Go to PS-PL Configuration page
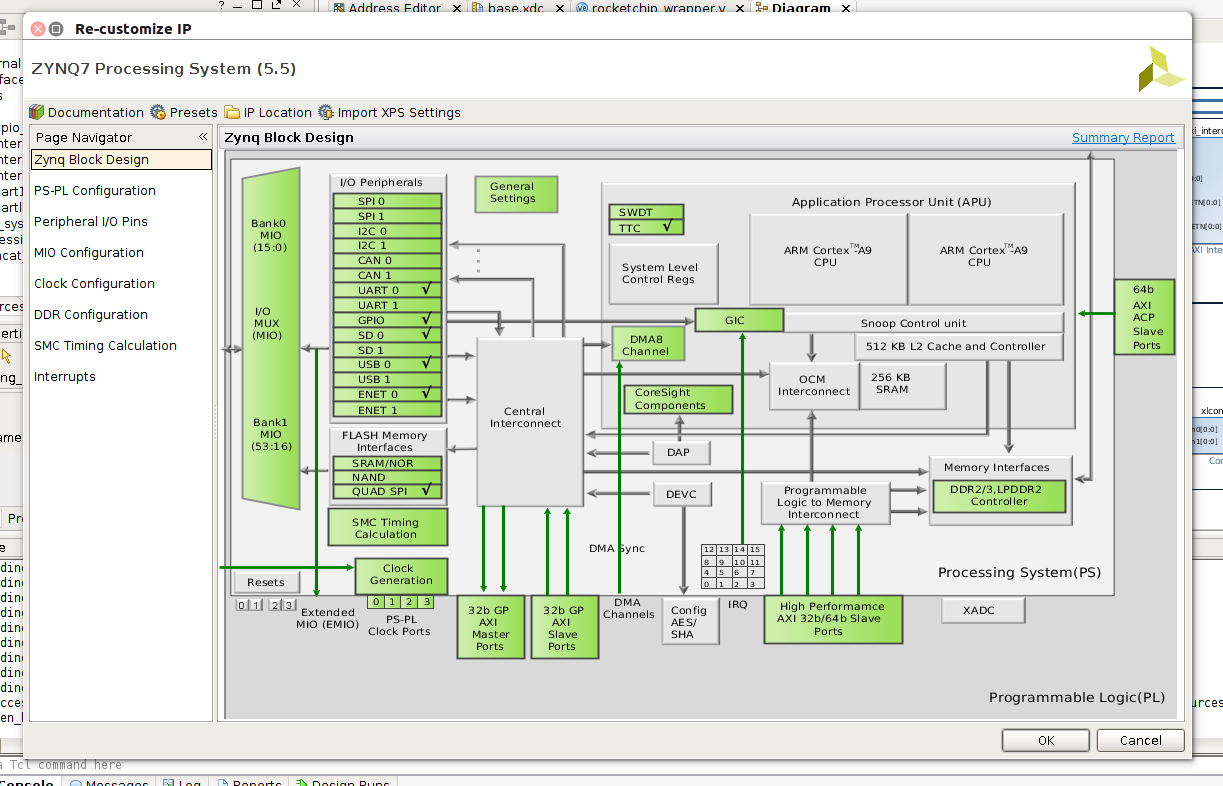 click(95, 190)
